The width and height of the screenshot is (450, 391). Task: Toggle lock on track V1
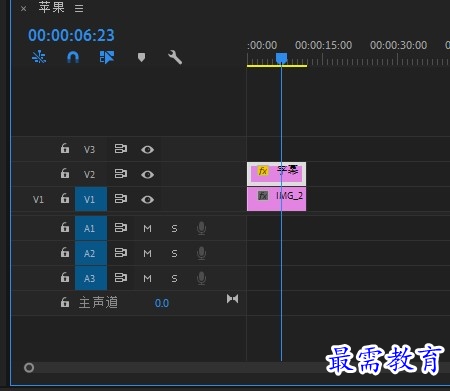65,198
